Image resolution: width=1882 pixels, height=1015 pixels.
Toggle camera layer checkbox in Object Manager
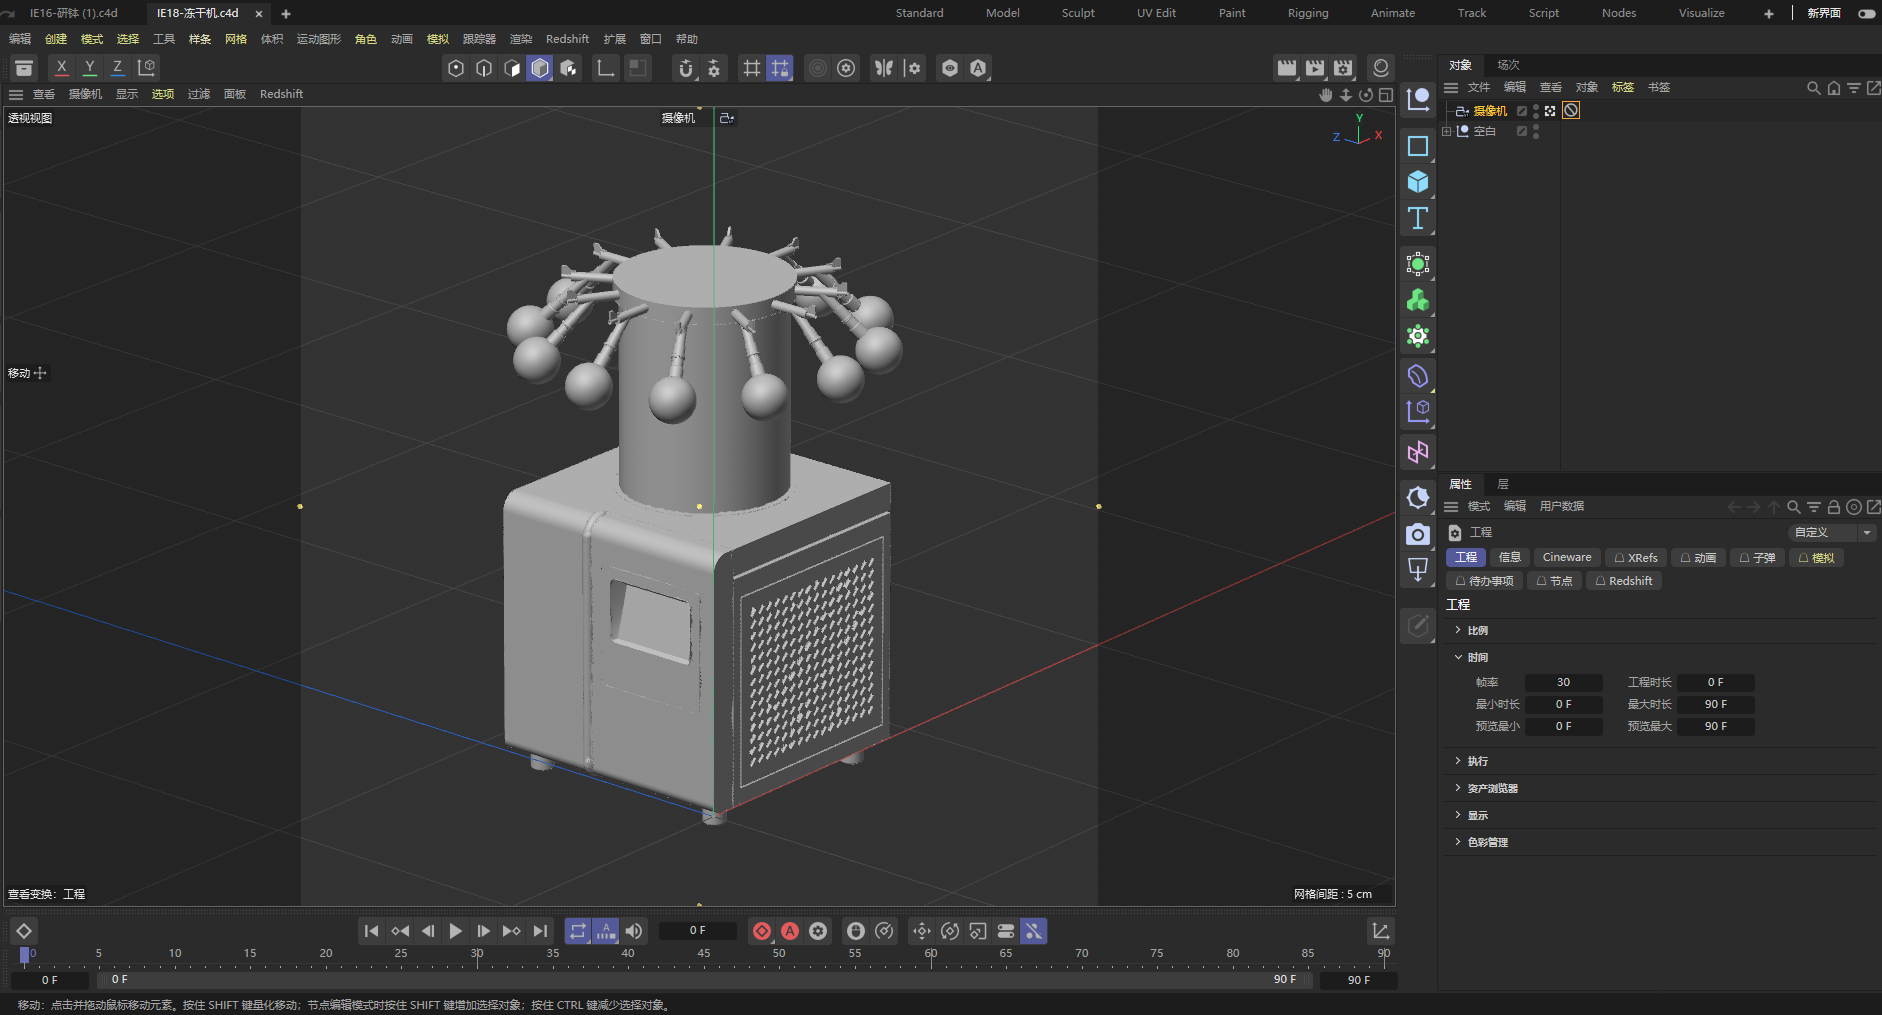1522,111
